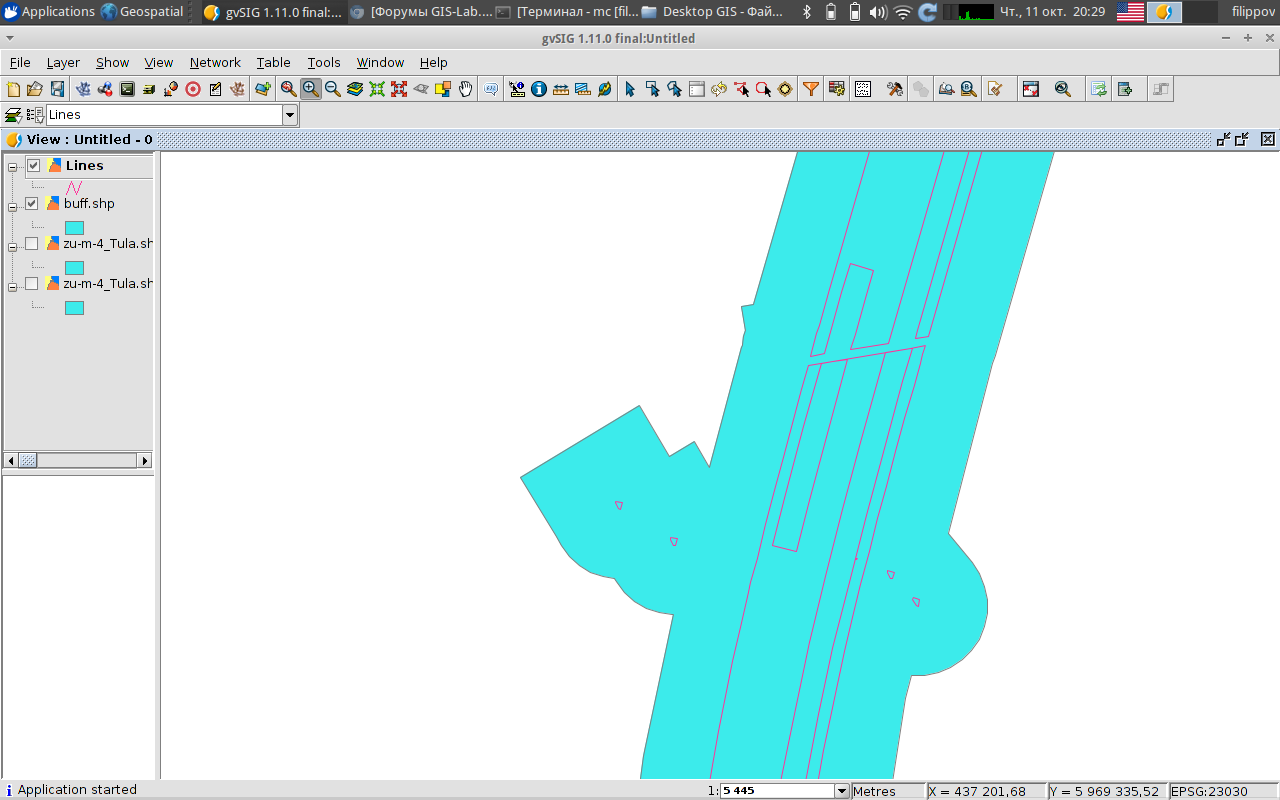Open the Network menu
The width and height of the screenshot is (1280, 800).
click(215, 62)
